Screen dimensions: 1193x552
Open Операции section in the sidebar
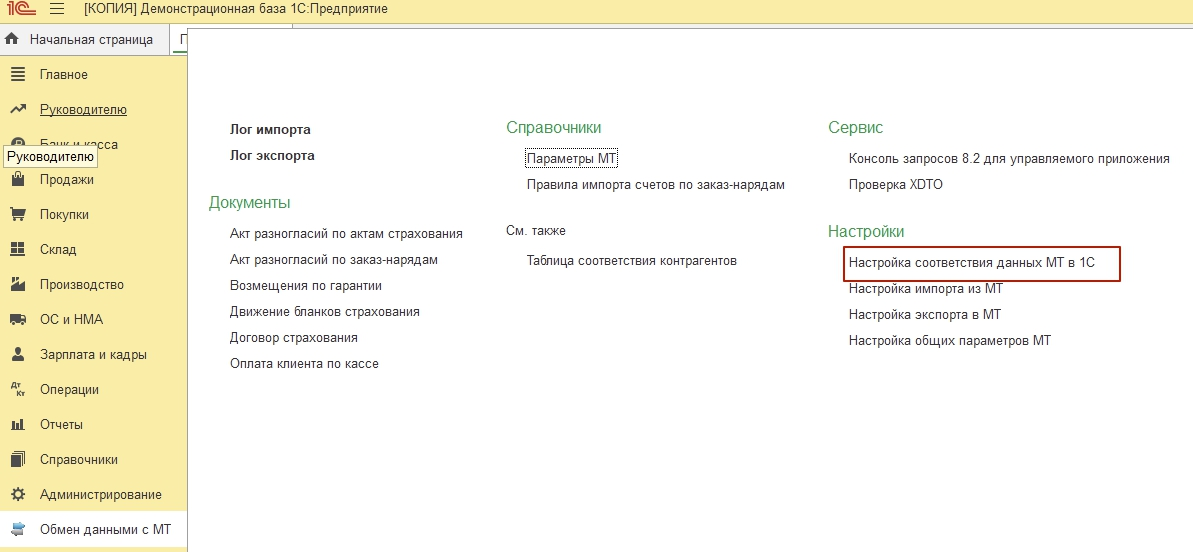[x=69, y=390]
